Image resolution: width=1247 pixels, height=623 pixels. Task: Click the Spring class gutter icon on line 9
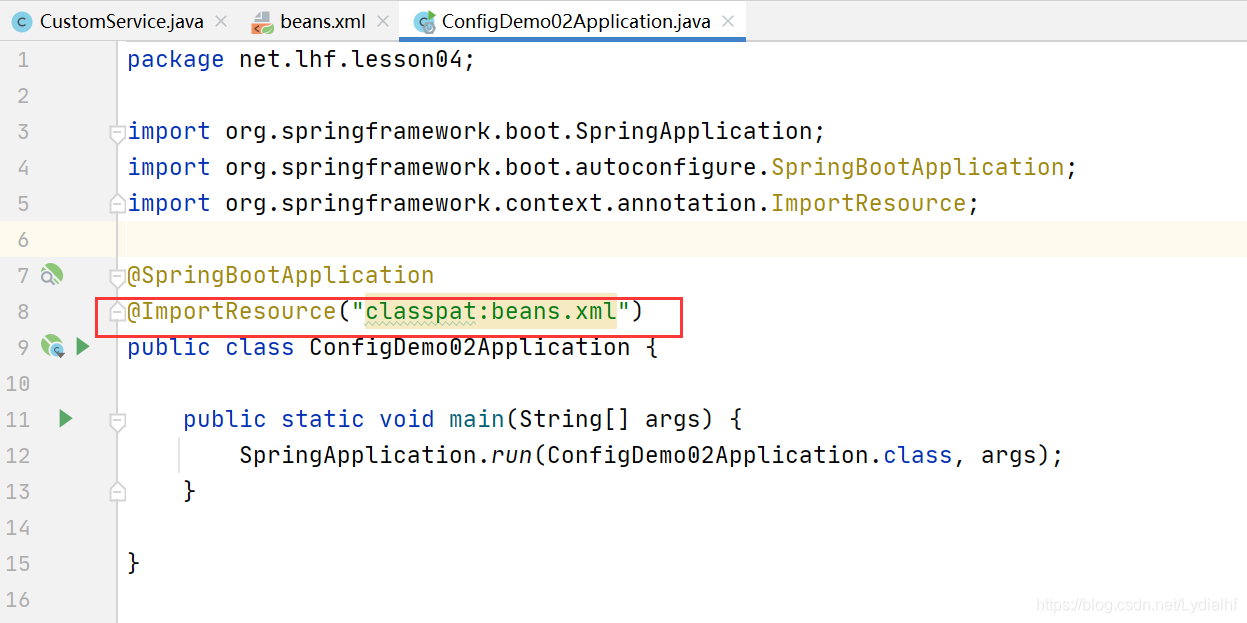[52, 347]
